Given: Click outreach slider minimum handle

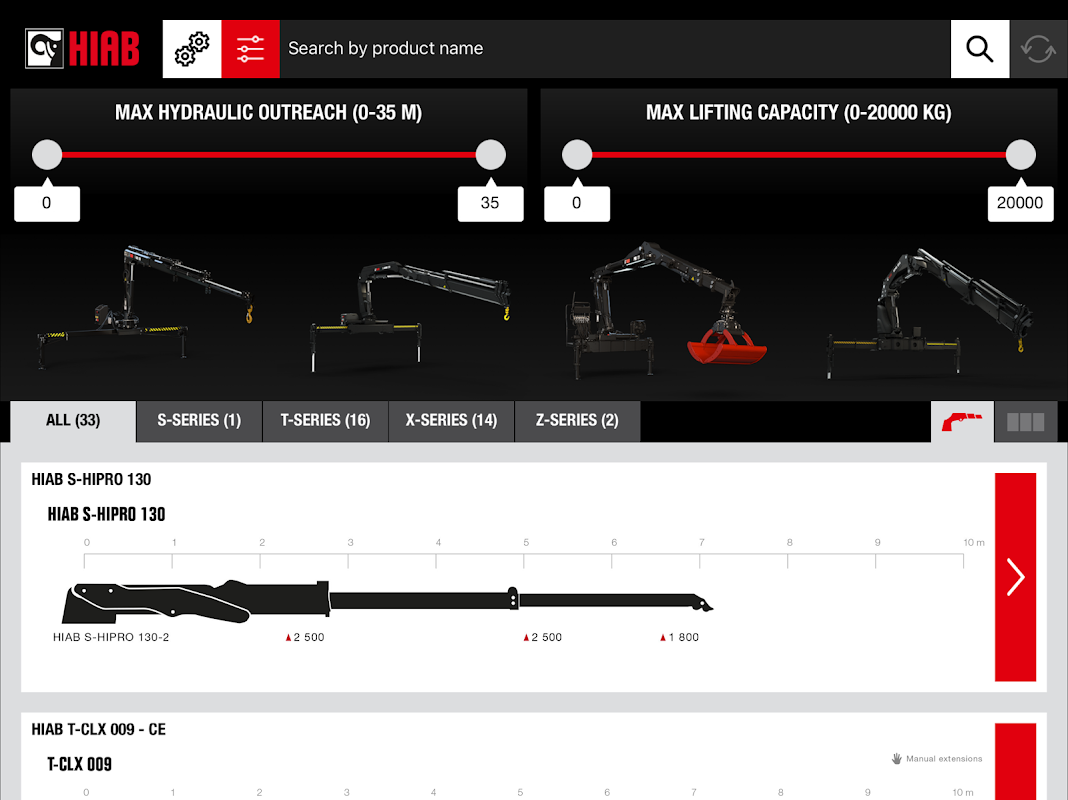Looking at the screenshot, I should (x=47, y=155).
